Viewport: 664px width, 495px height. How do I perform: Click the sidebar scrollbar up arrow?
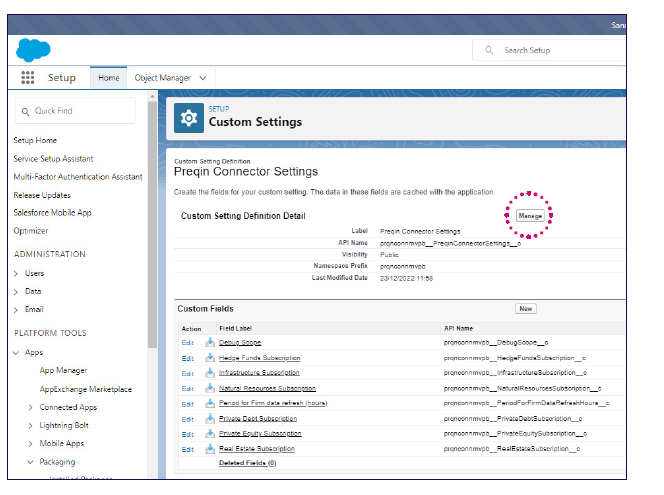click(152, 97)
